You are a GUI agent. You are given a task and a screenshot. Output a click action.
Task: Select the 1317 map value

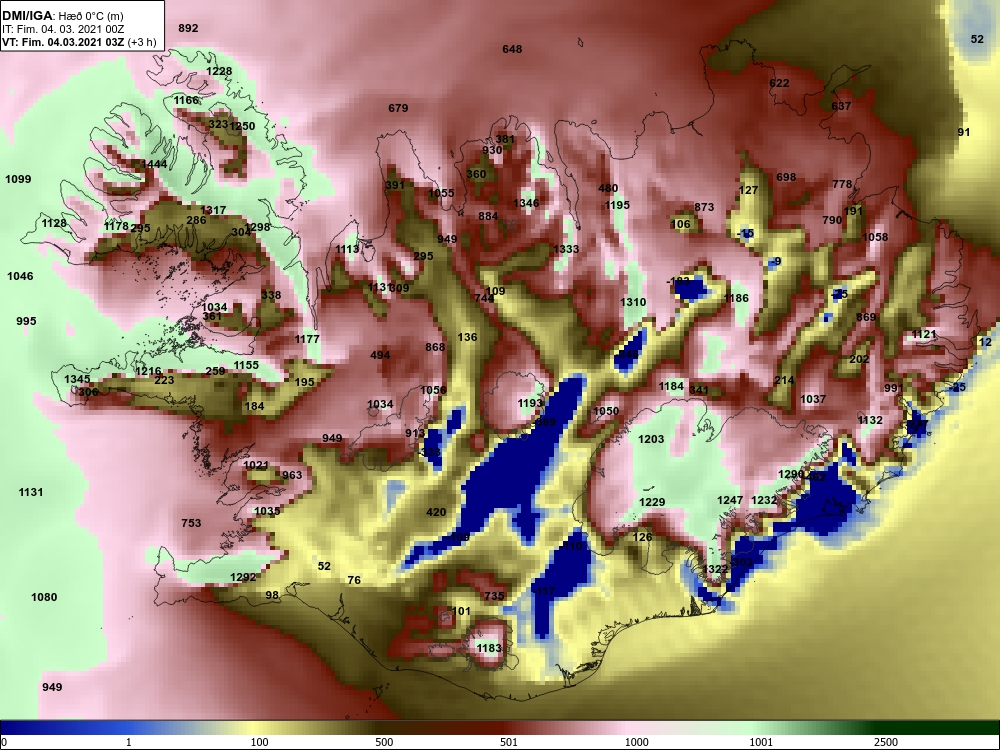click(x=213, y=210)
